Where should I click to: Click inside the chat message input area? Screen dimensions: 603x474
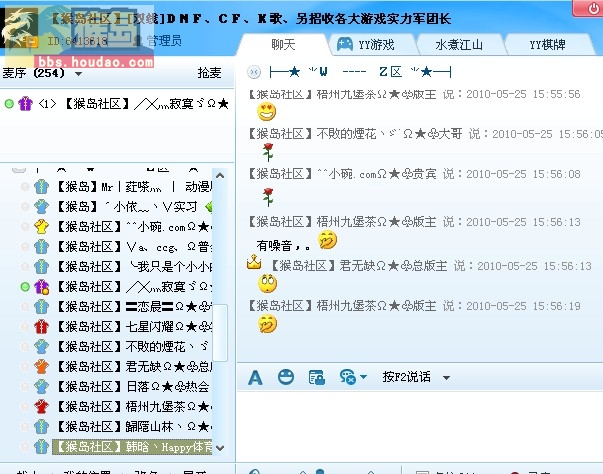(419, 427)
